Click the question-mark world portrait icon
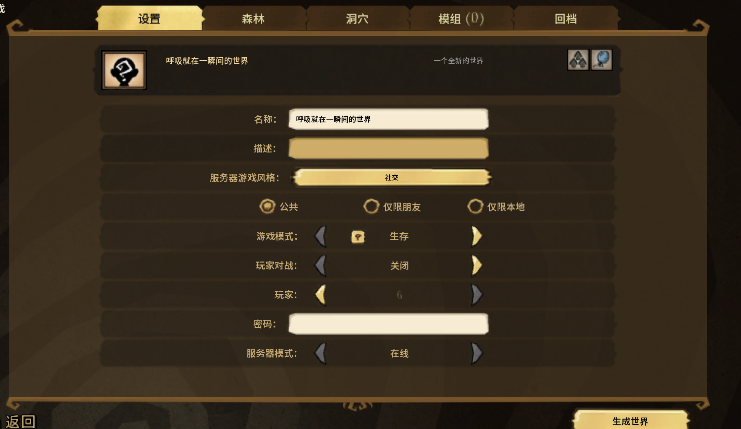This screenshot has width=741, height=429. [x=124, y=70]
